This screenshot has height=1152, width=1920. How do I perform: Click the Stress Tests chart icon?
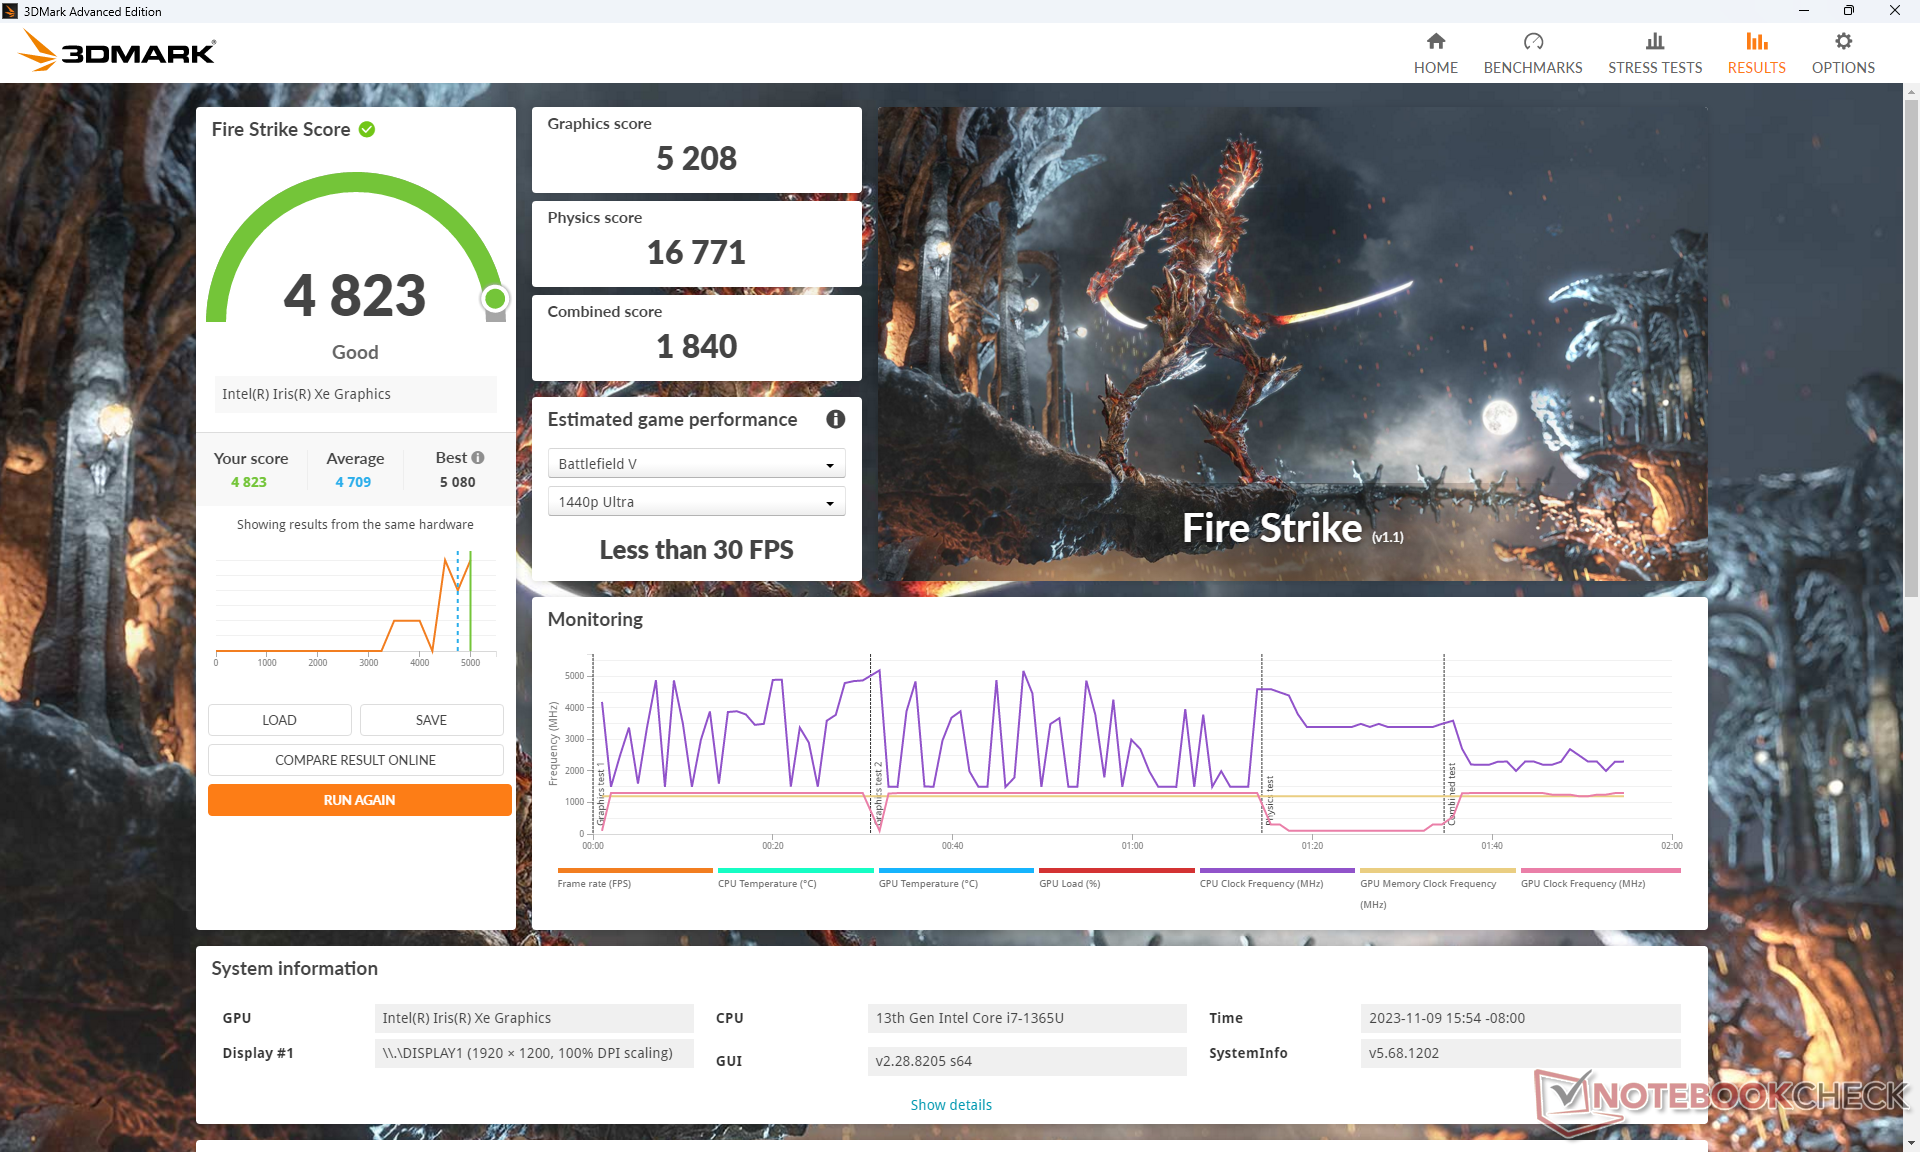[1654, 41]
